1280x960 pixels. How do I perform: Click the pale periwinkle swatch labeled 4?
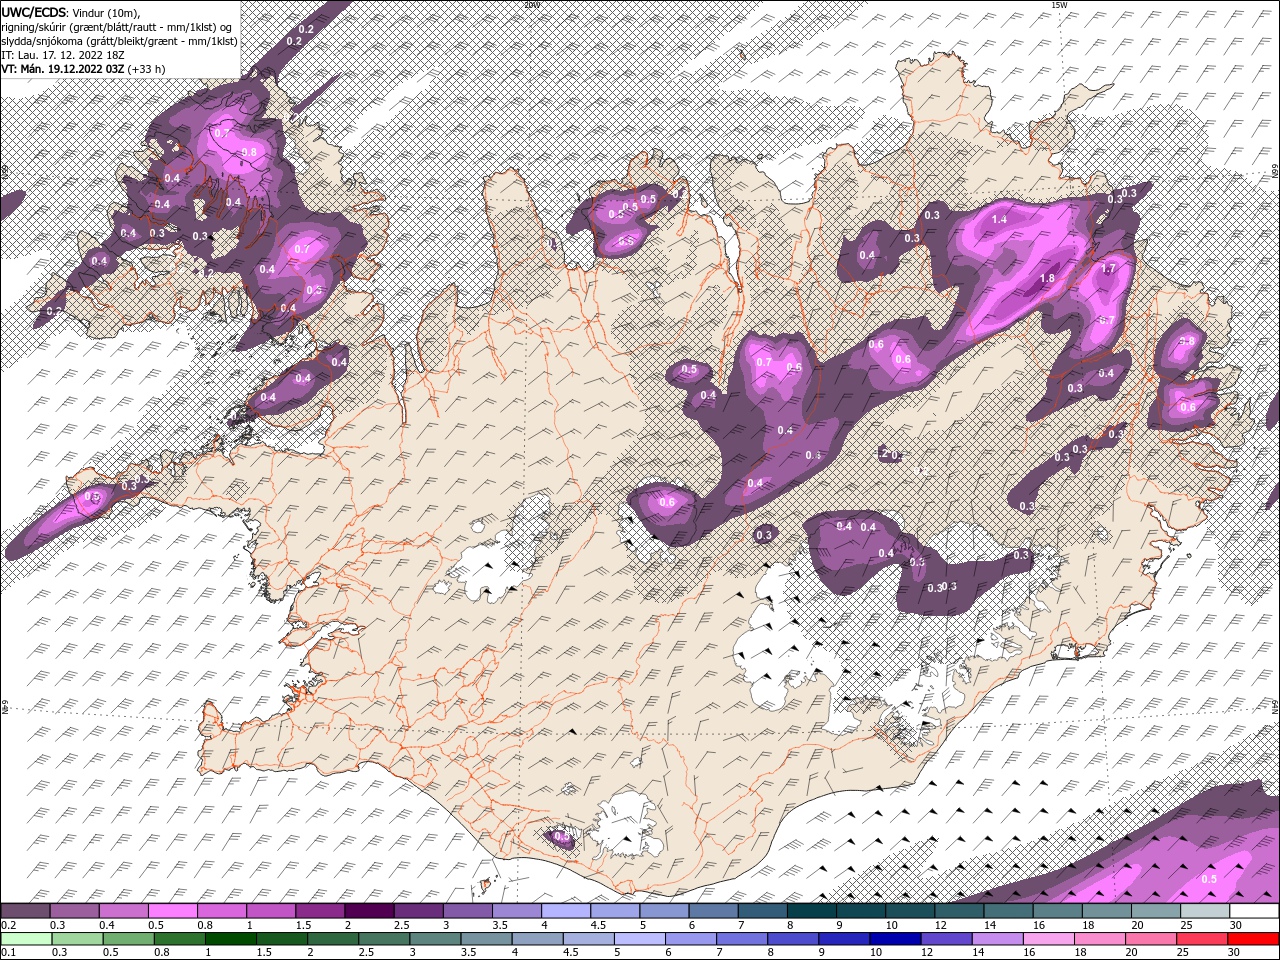pyautogui.click(x=564, y=911)
